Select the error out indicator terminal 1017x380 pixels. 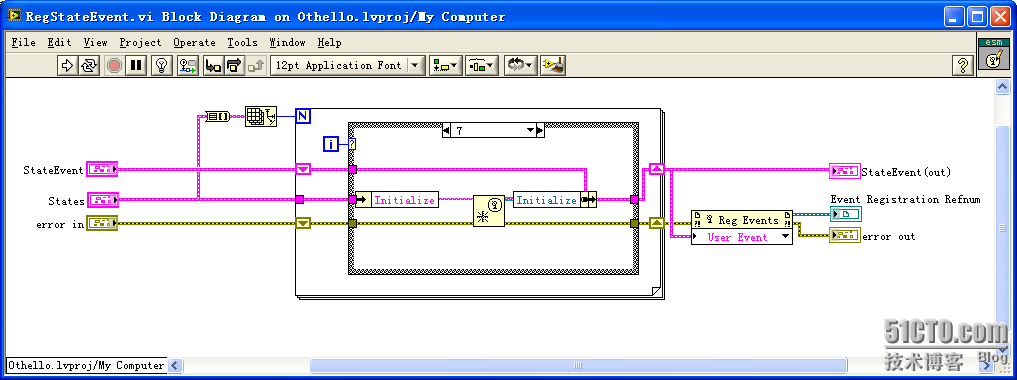[845, 236]
